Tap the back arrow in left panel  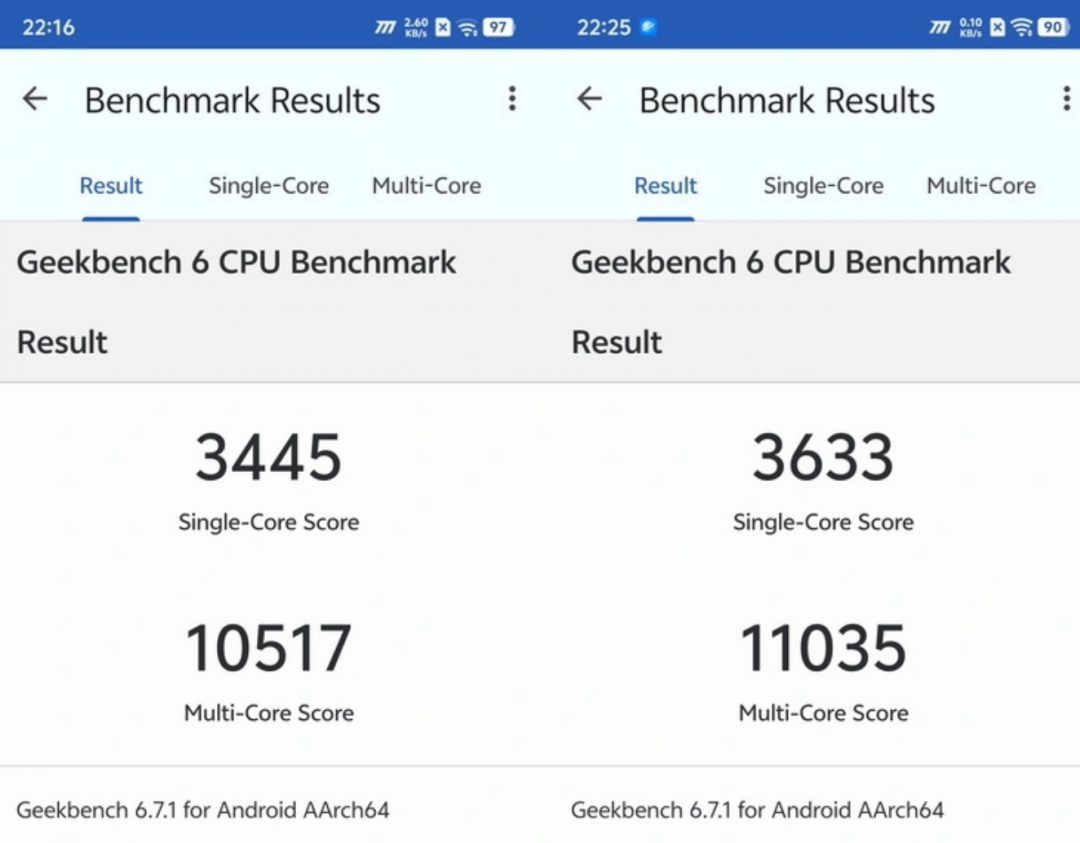[34, 99]
